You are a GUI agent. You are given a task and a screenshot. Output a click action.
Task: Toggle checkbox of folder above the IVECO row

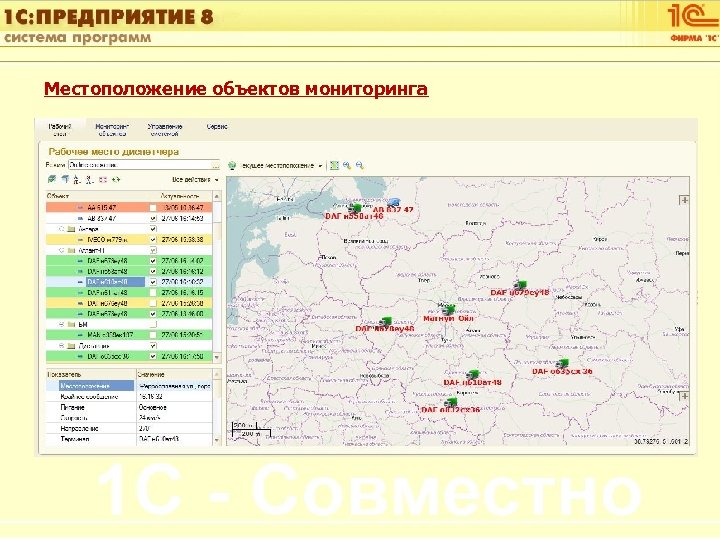tap(153, 229)
